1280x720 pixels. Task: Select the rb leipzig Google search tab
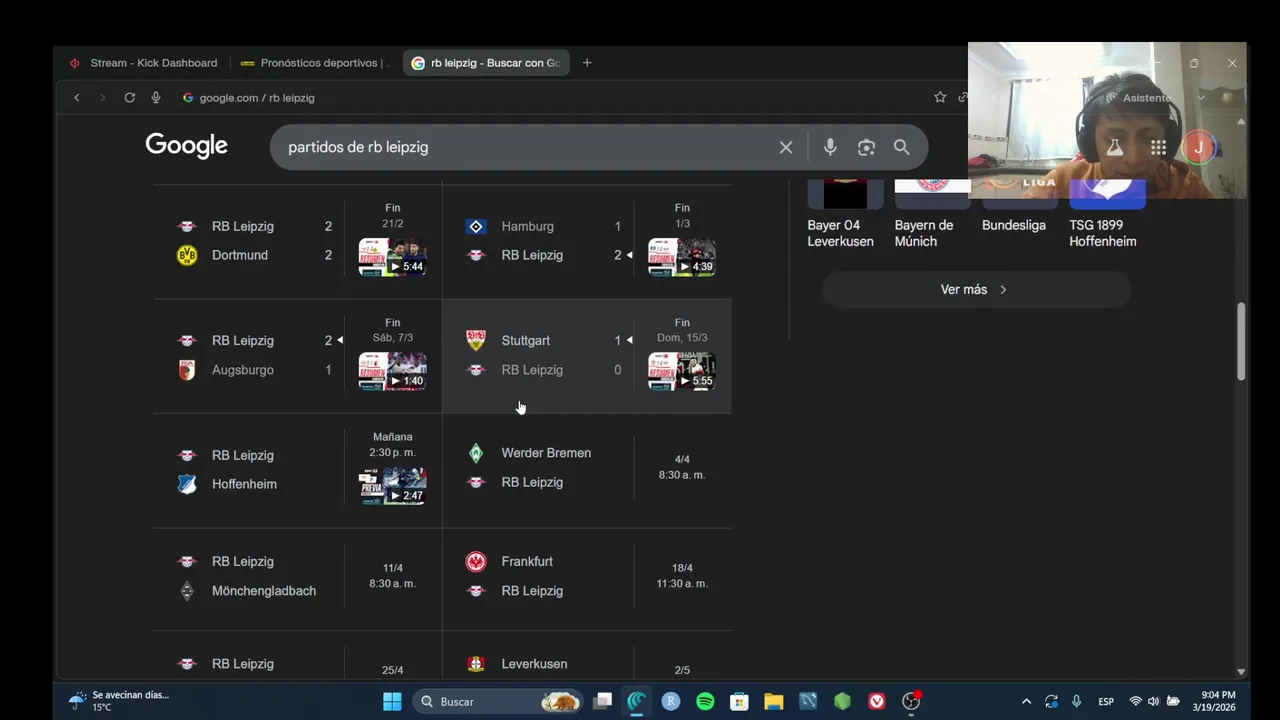pyautogui.click(x=486, y=63)
